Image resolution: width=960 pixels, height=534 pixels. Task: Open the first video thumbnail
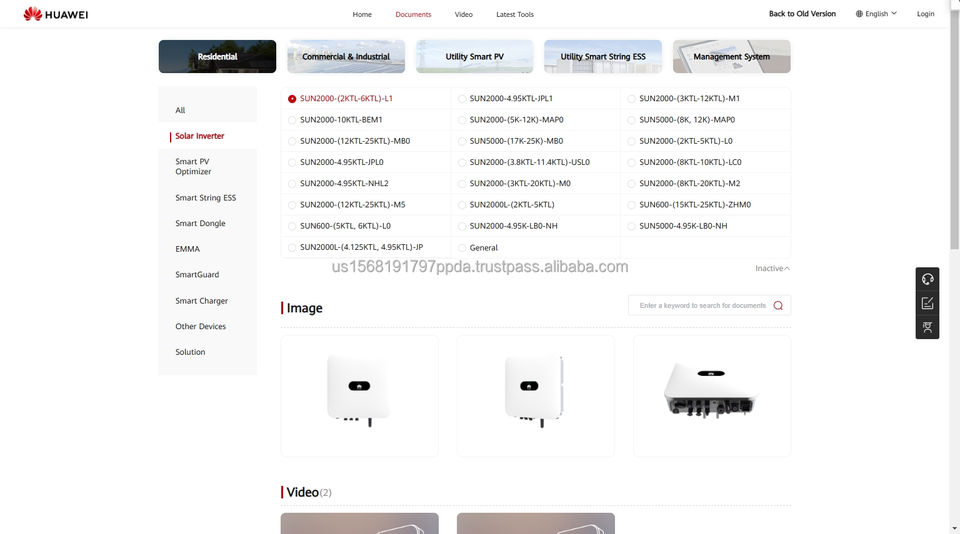pyautogui.click(x=359, y=524)
